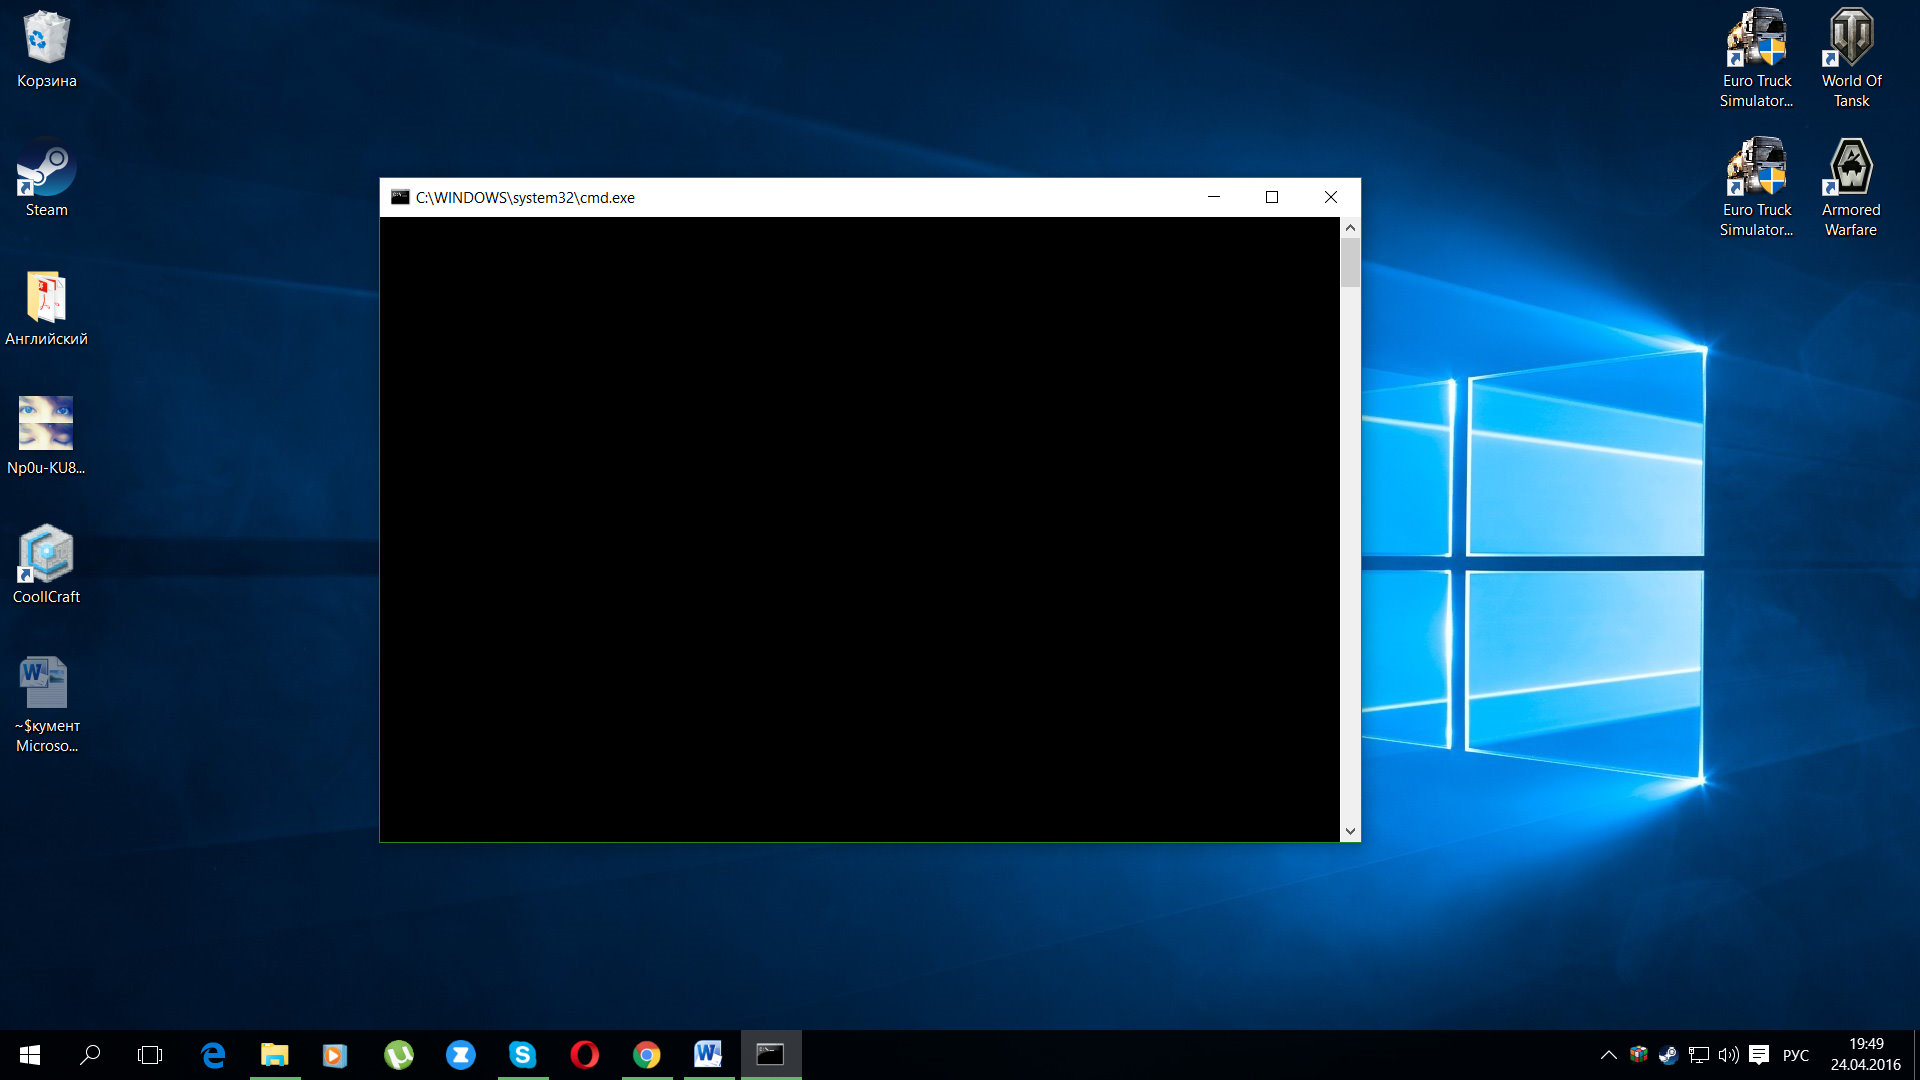
Task: Switch the РУС input language indicator
Action: (x=1796, y=1055)
